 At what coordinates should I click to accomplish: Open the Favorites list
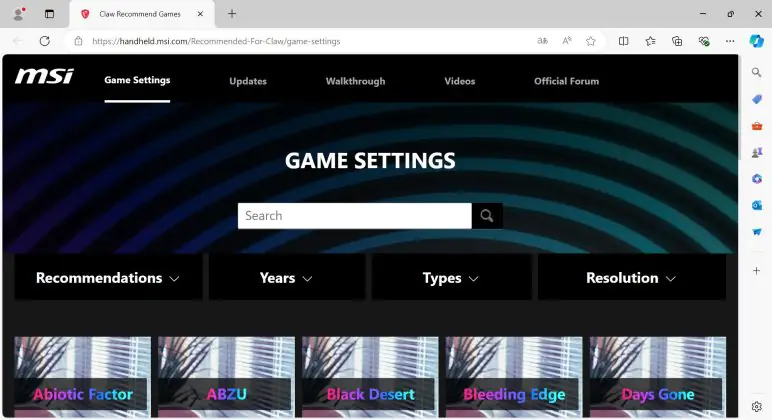coord(650,41)
